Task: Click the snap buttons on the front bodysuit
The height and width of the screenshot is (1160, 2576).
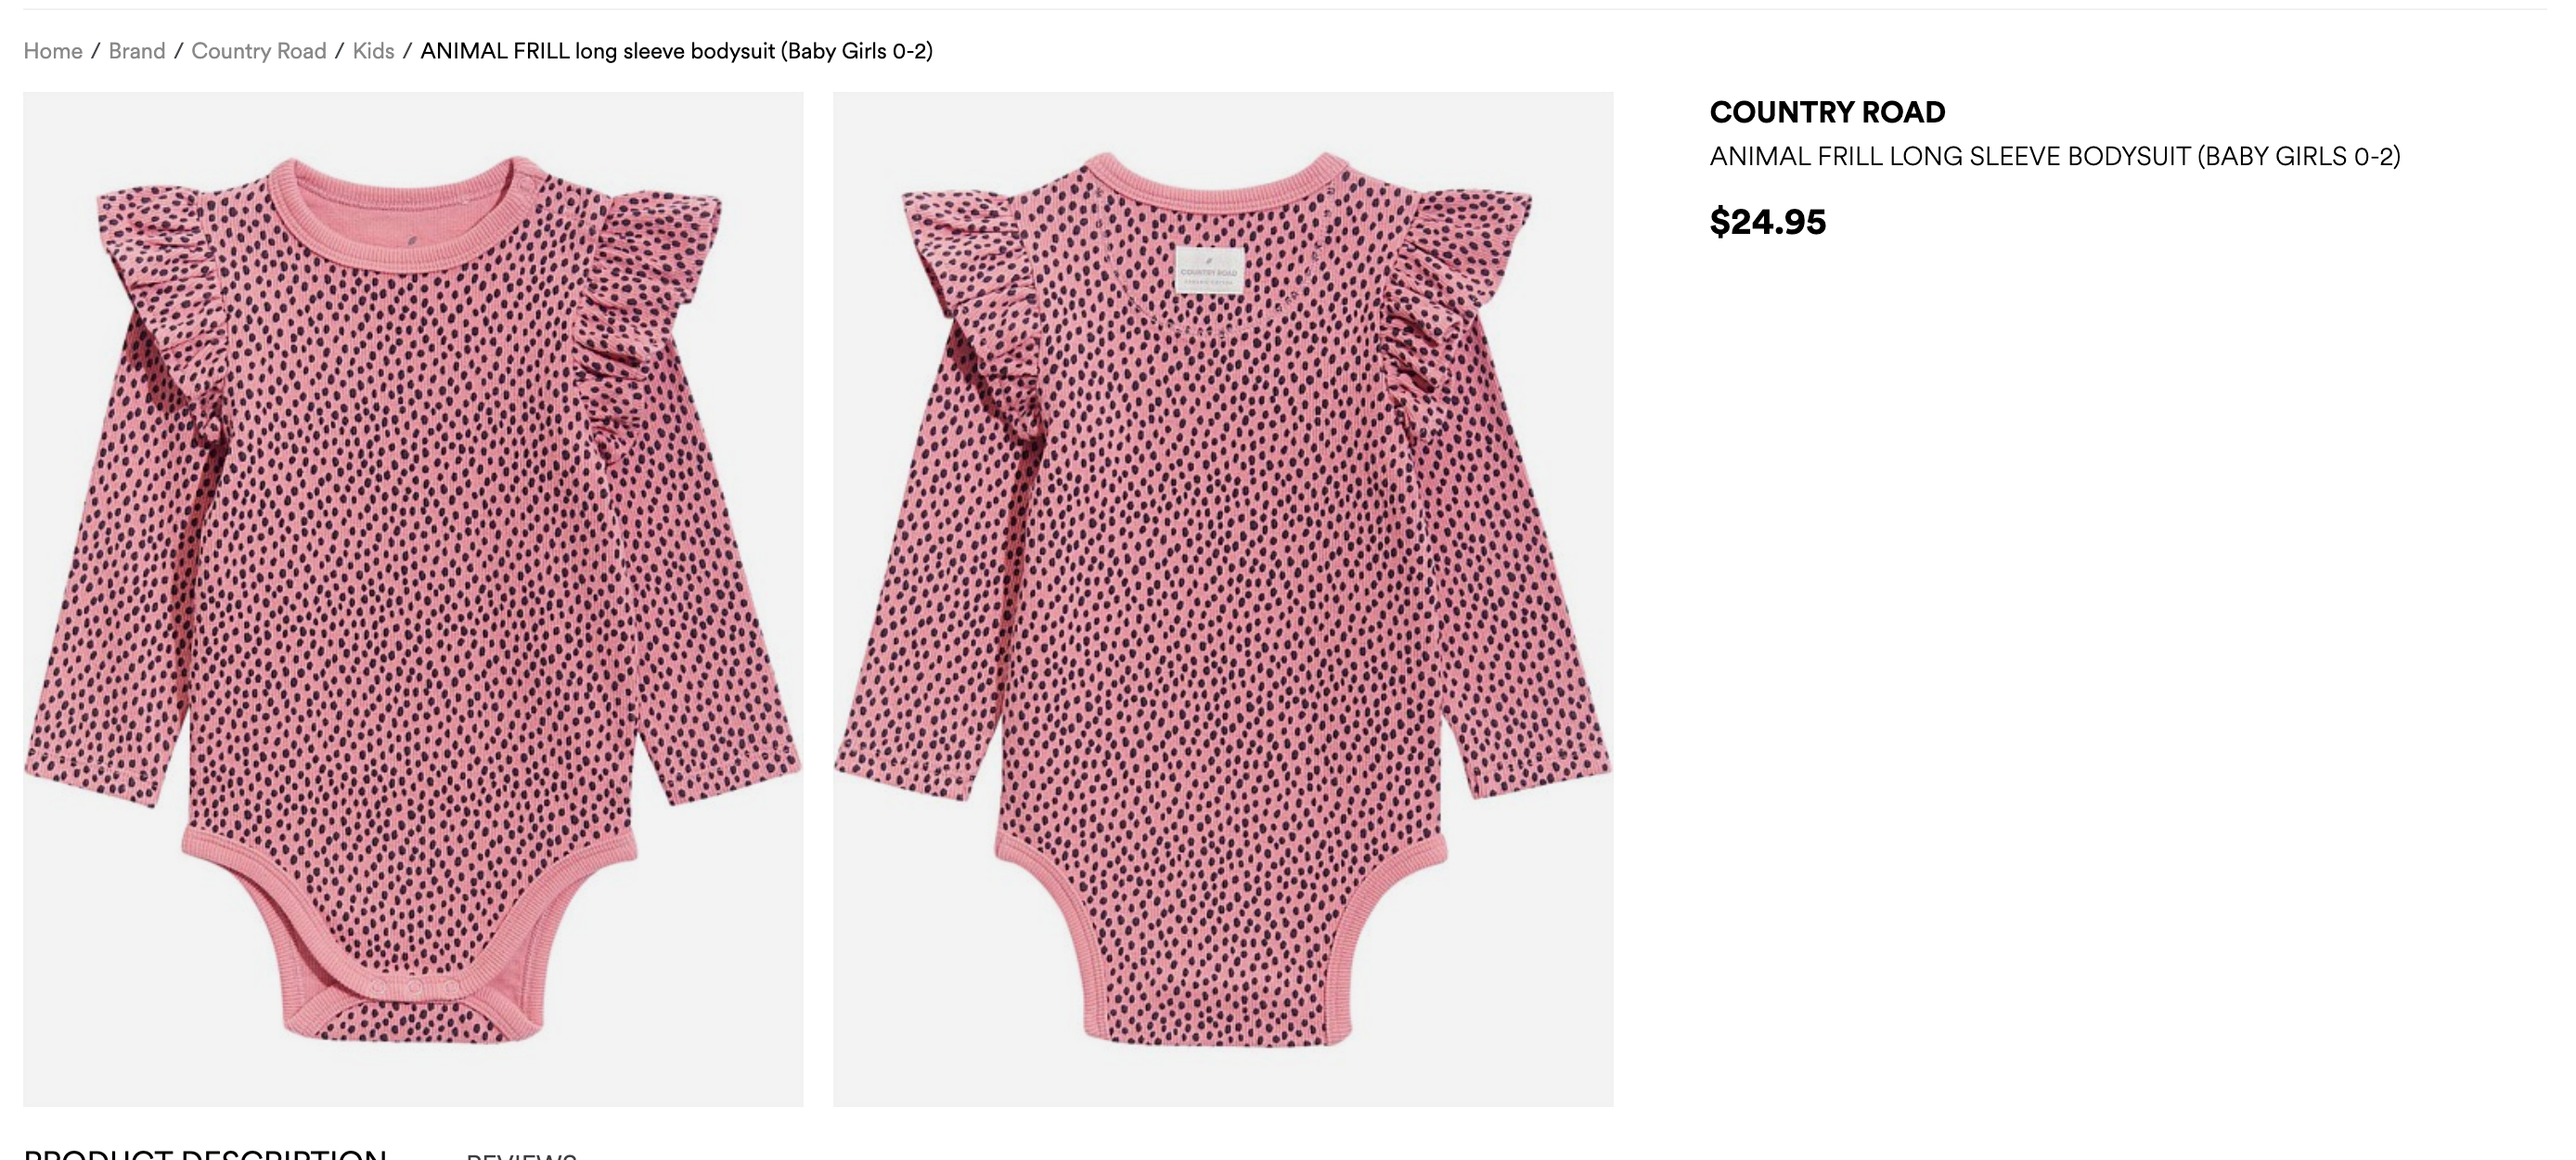Action: click(414, 988)
